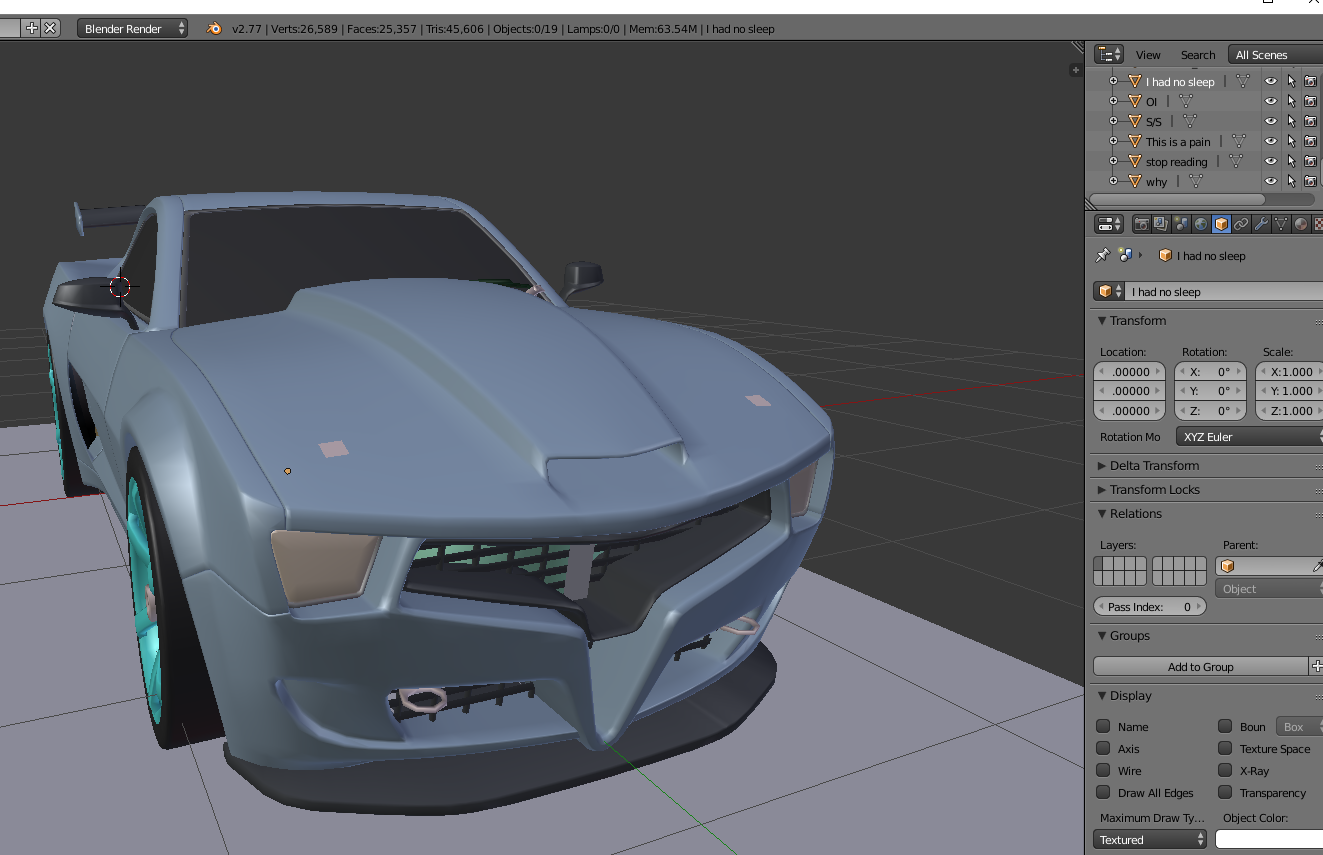The width and height of the screenshot is (1323, 855).
Task: Open the Modifiers wrench tab
Action: coord(1261,224)
